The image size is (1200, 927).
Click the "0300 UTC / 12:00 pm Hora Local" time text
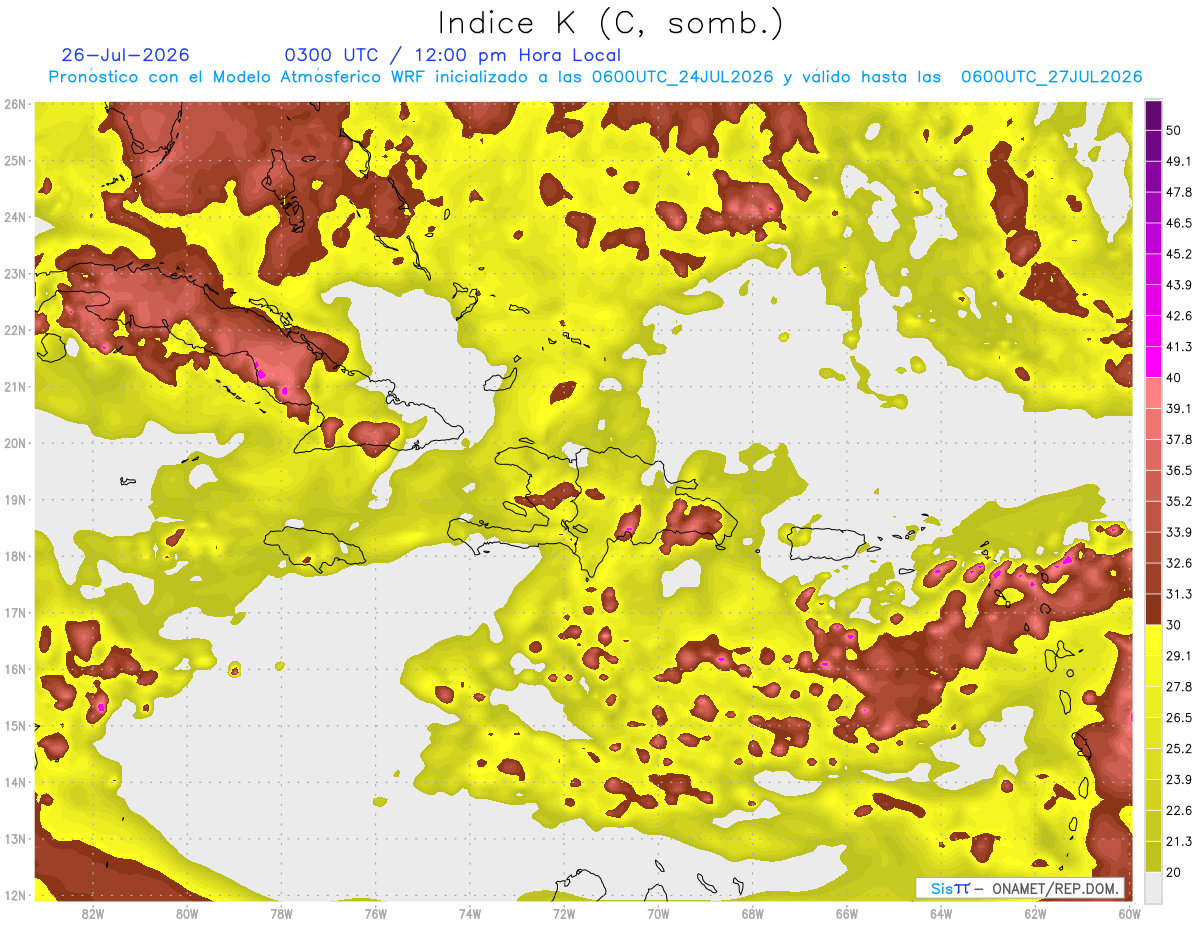point(453,55)
